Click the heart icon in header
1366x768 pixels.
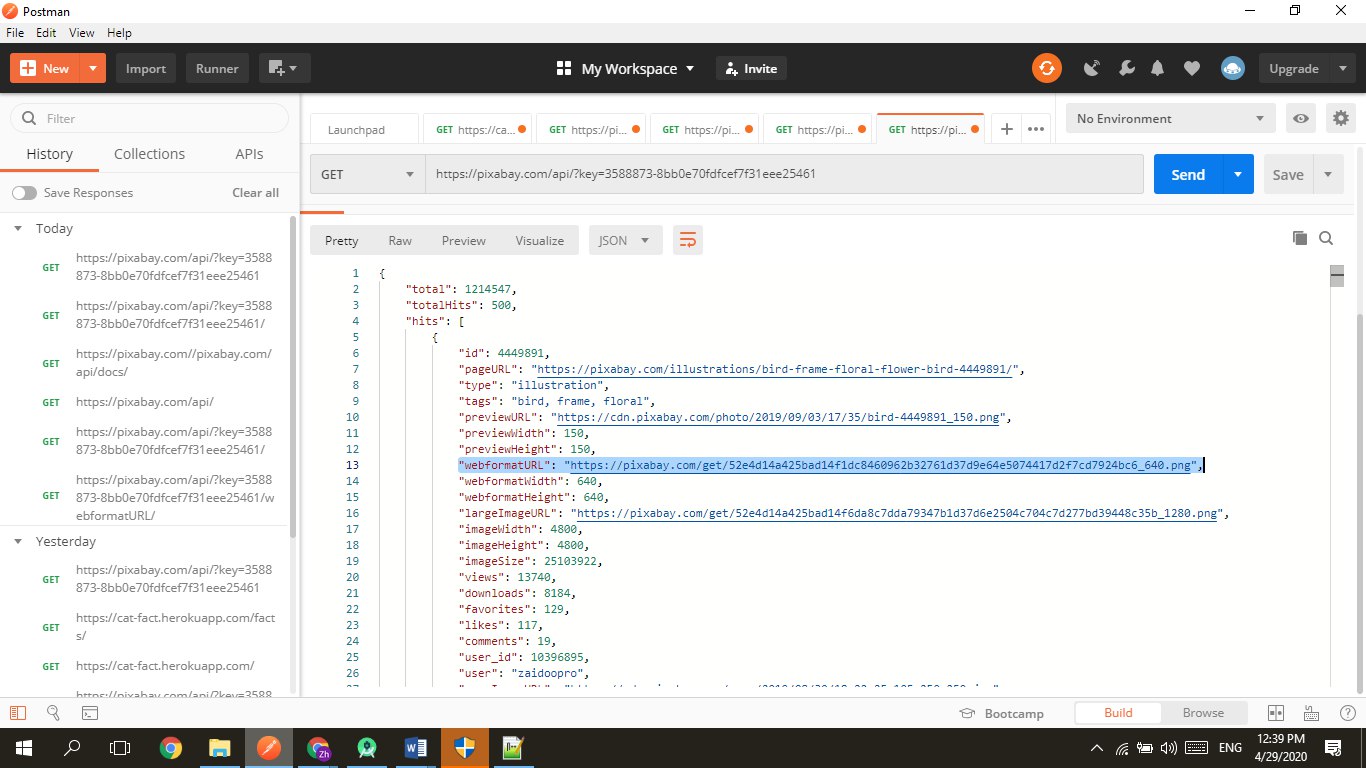[x=1191, y=68]
